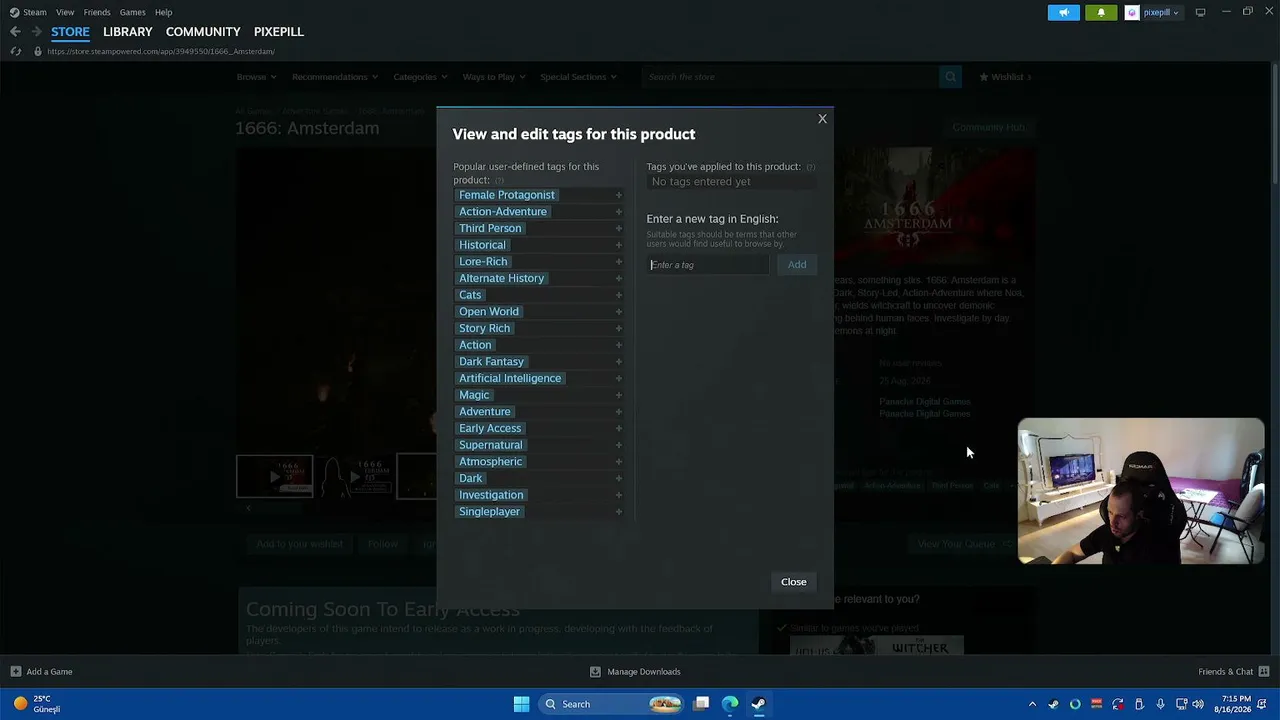
Task: Click the store page URL address
Action: point(161,51)
